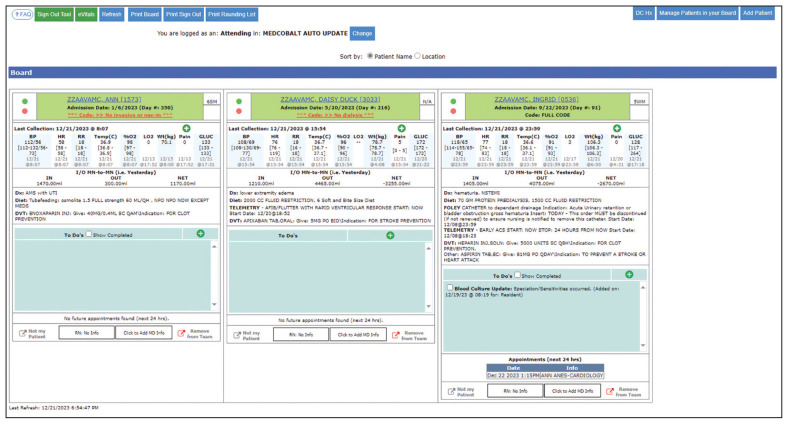Click RN: No Info on Ann's card

86,333
